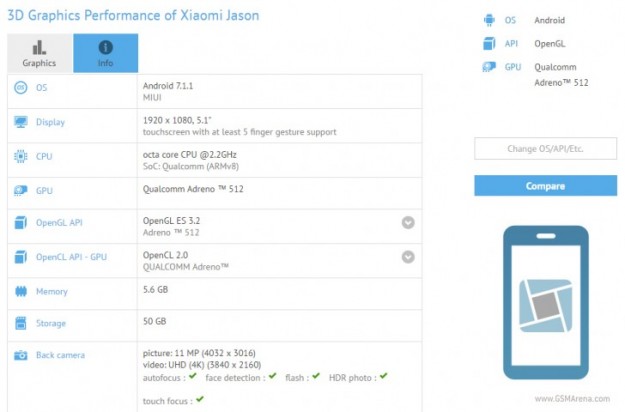
Task: Click the OS row icon
Action: [x=20, y=88]
